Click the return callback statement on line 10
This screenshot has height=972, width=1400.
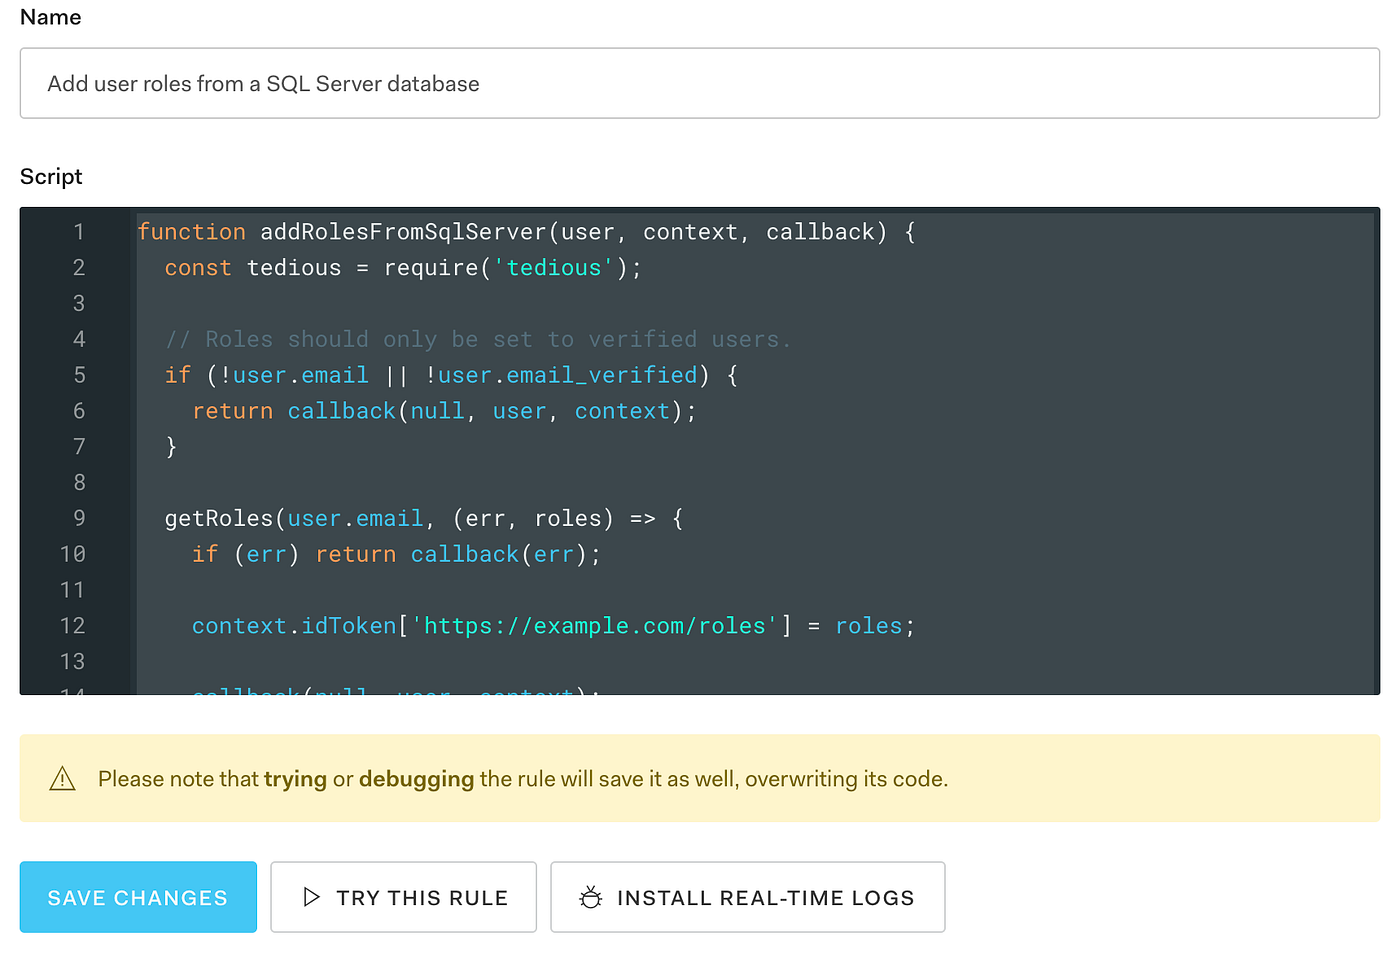click(355, 553)
